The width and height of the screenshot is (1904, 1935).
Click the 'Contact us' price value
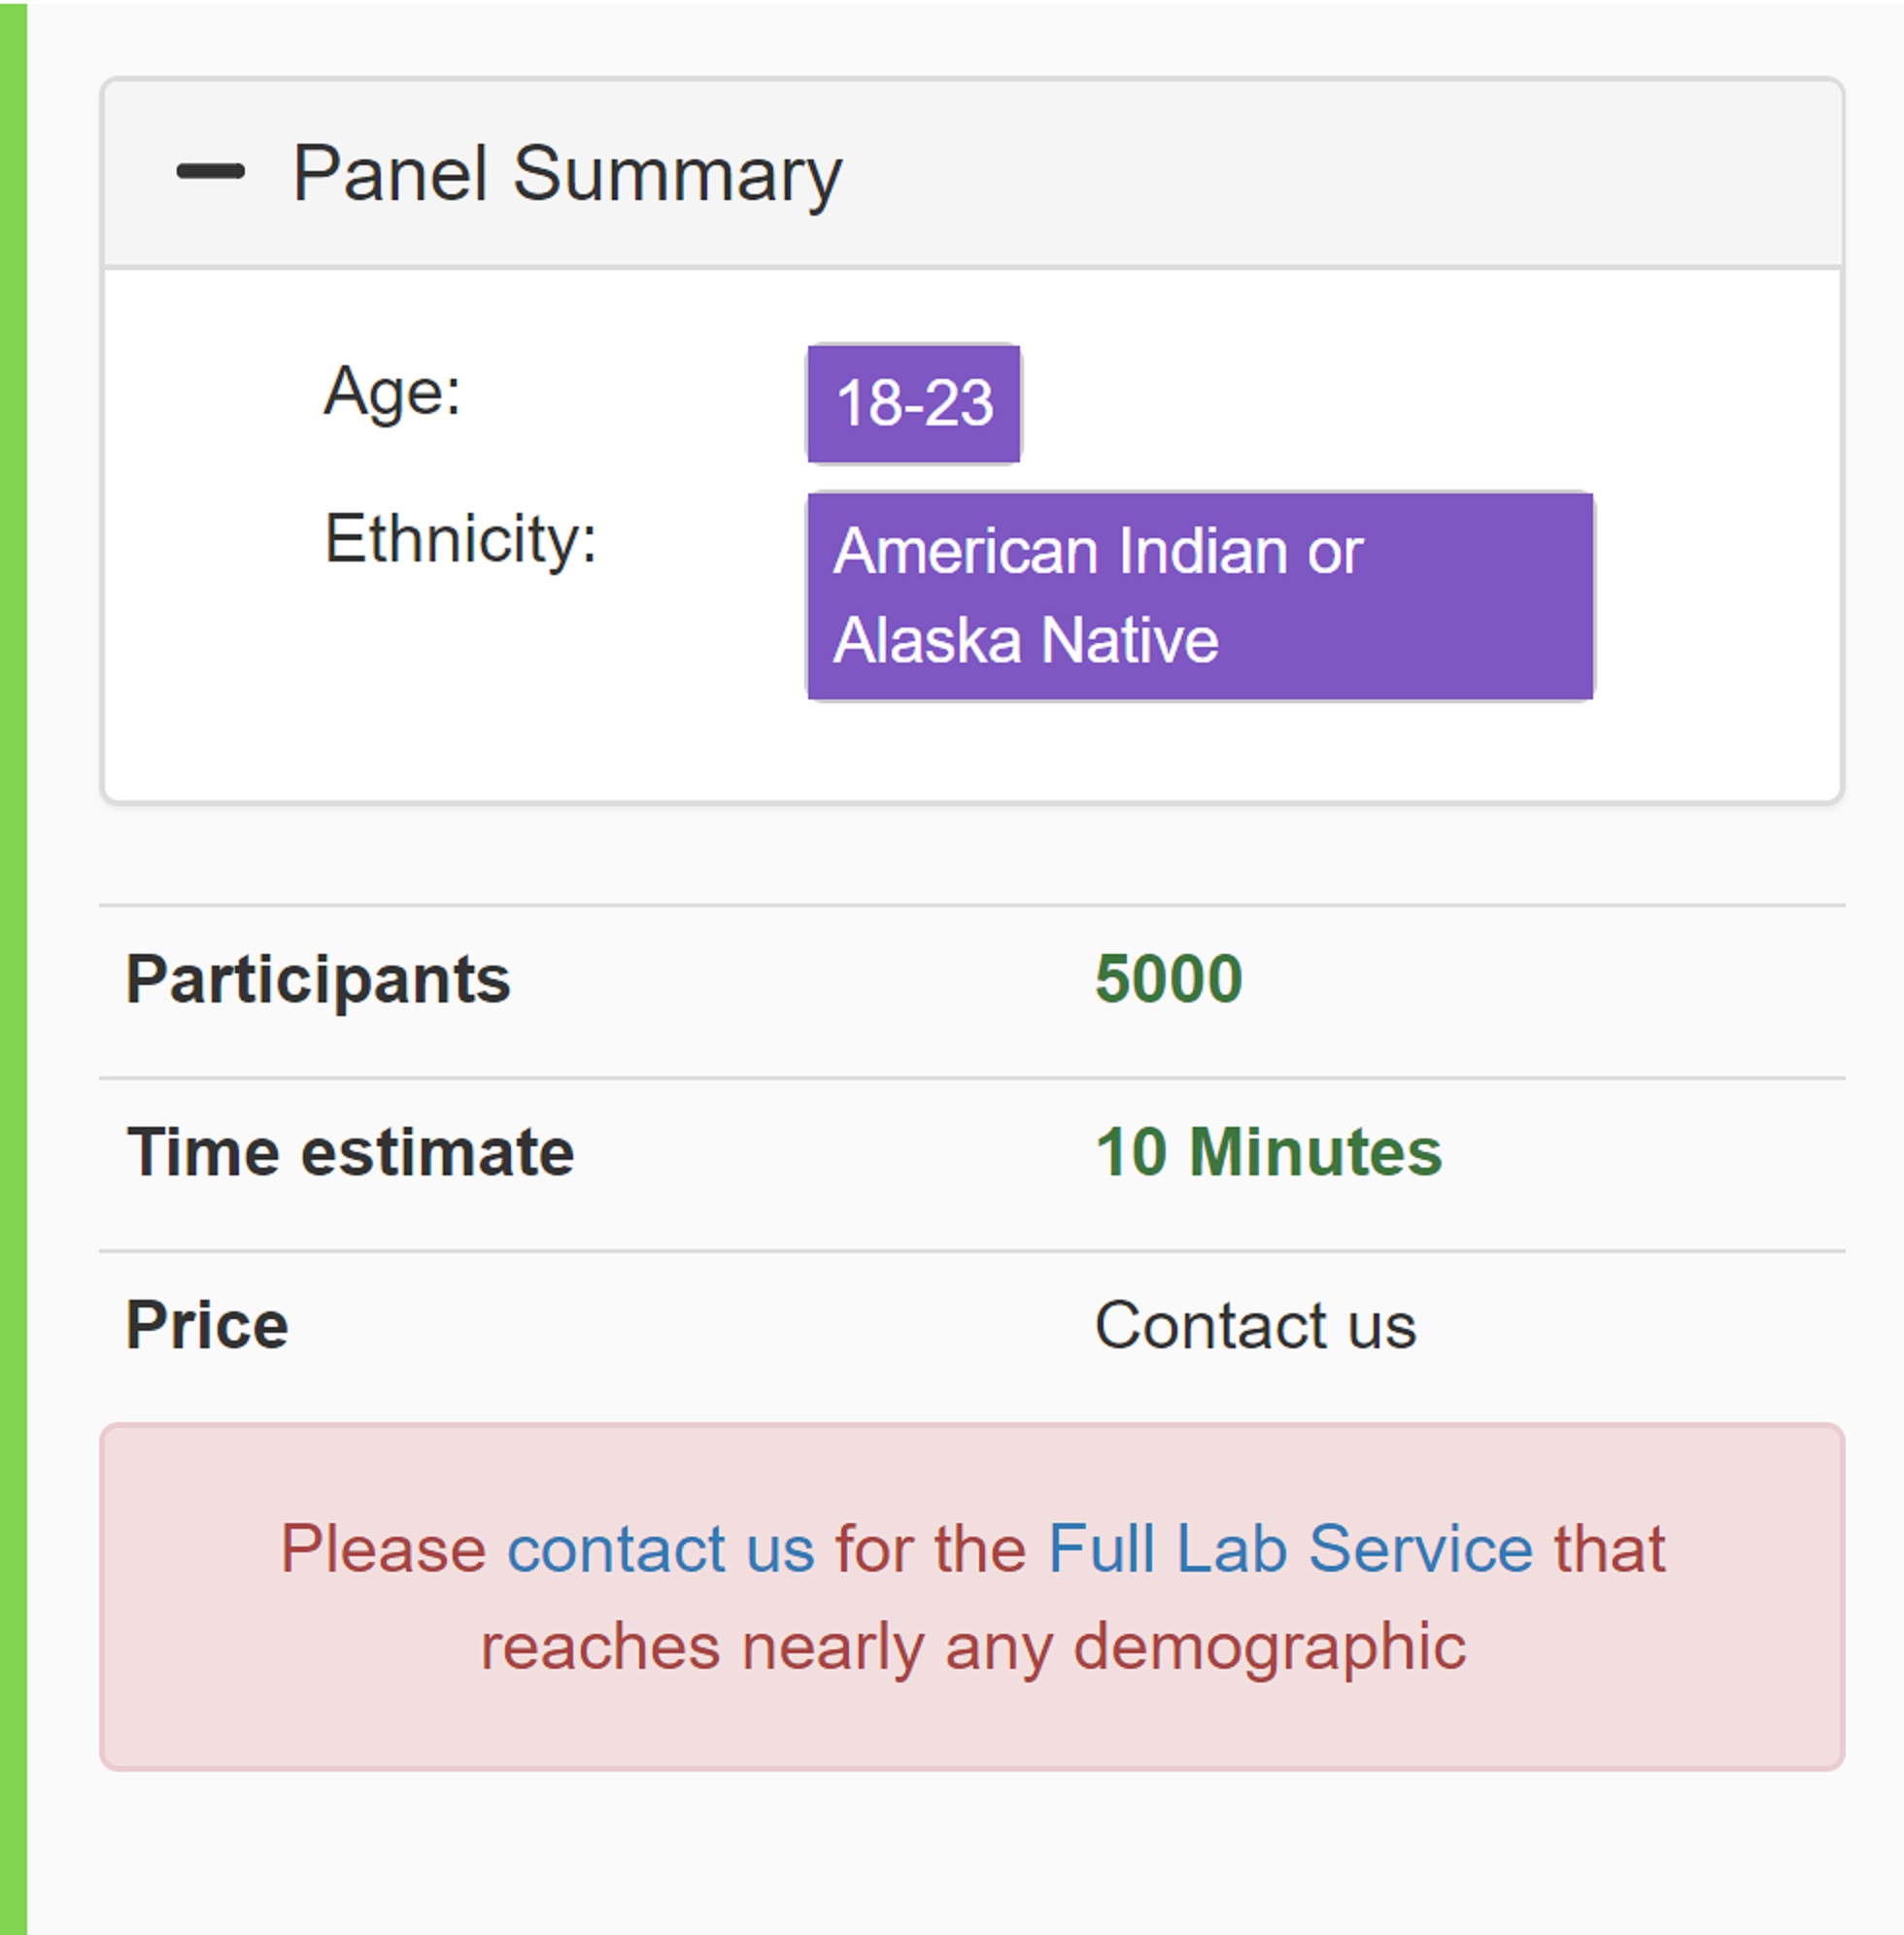pyautogui.click(x=1256, y=1325)
